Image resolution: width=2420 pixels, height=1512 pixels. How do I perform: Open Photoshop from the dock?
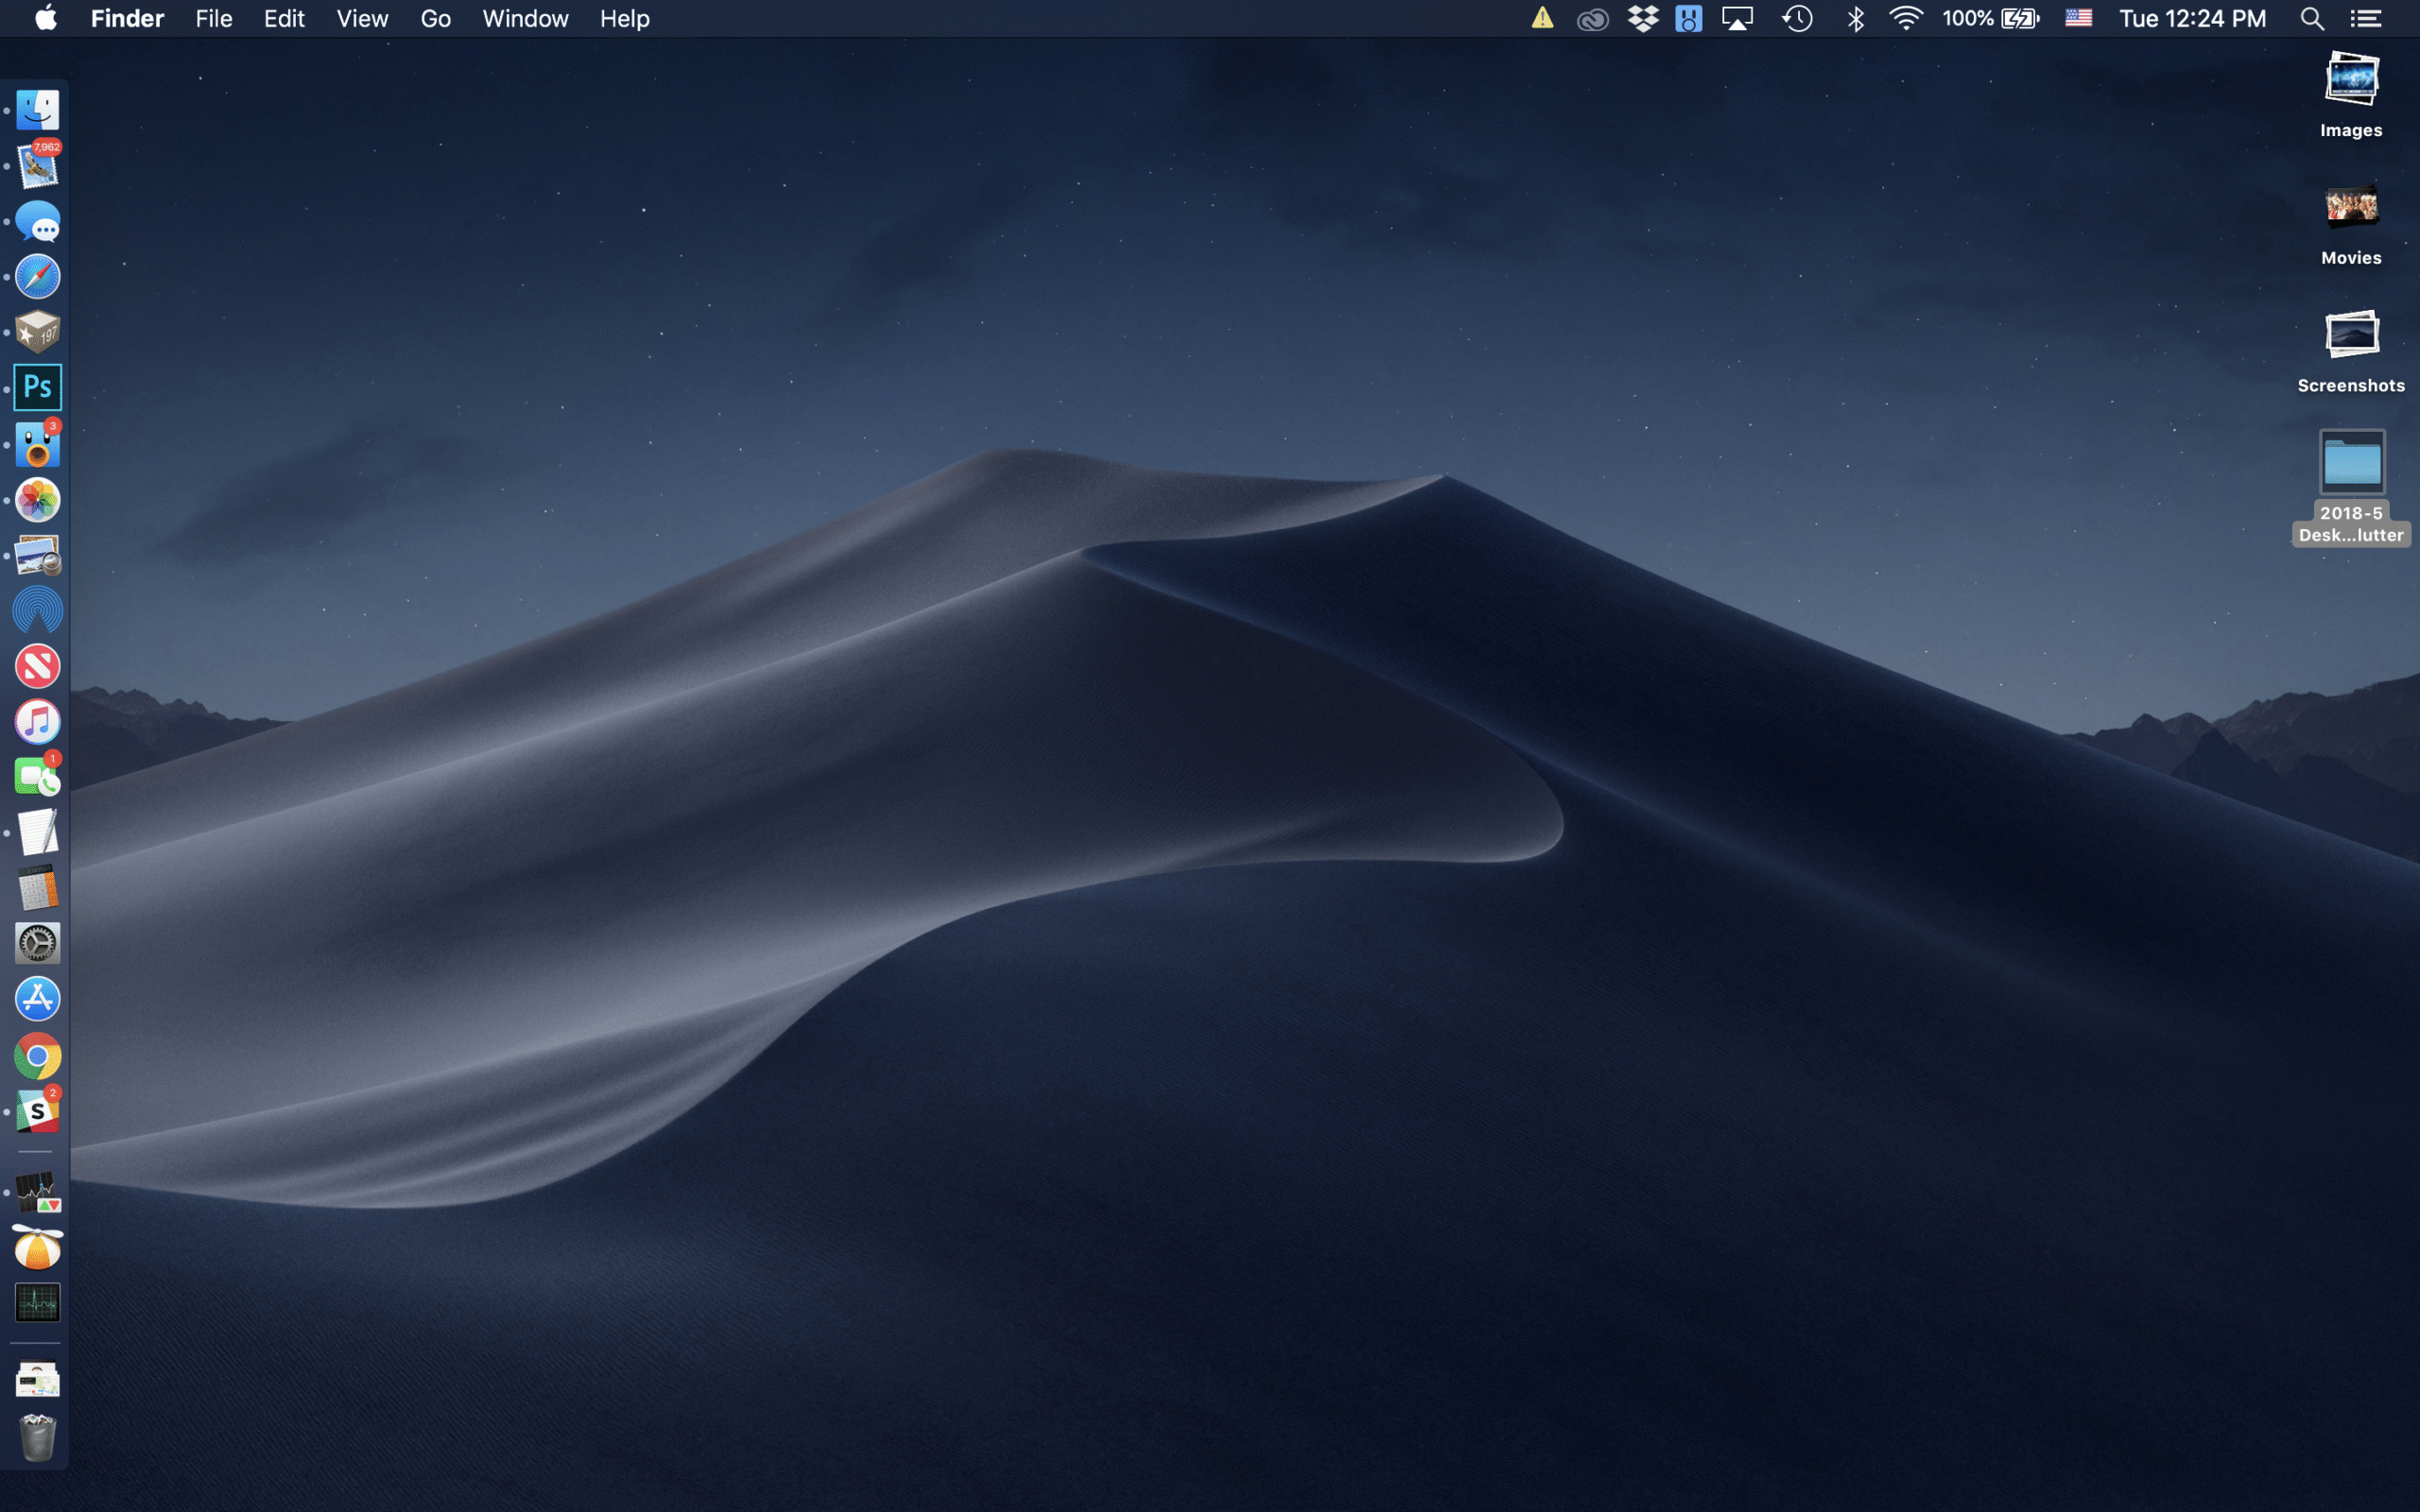click(x=38, y=387)
